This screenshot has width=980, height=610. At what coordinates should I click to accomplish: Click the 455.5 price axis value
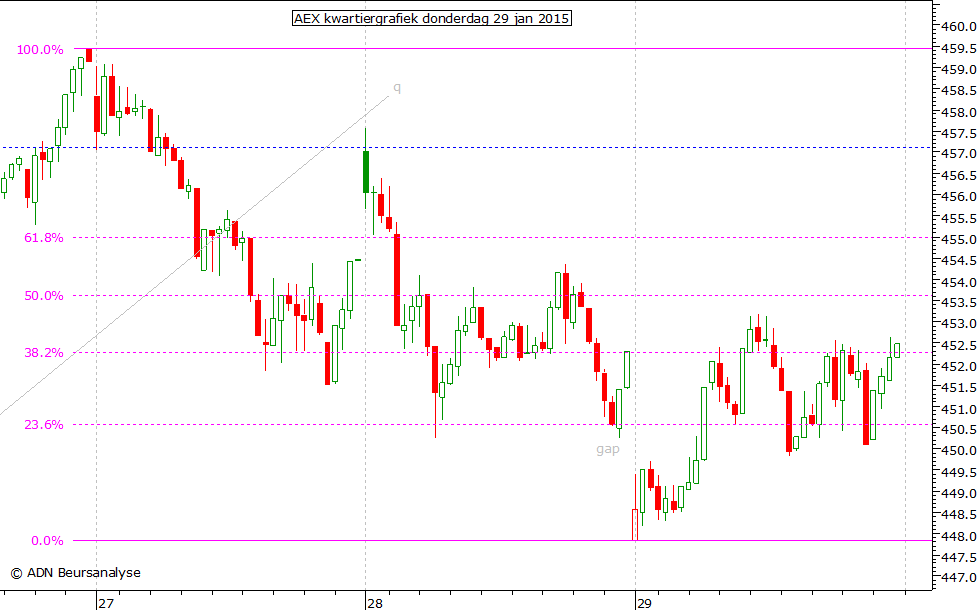tap(959, 219)
